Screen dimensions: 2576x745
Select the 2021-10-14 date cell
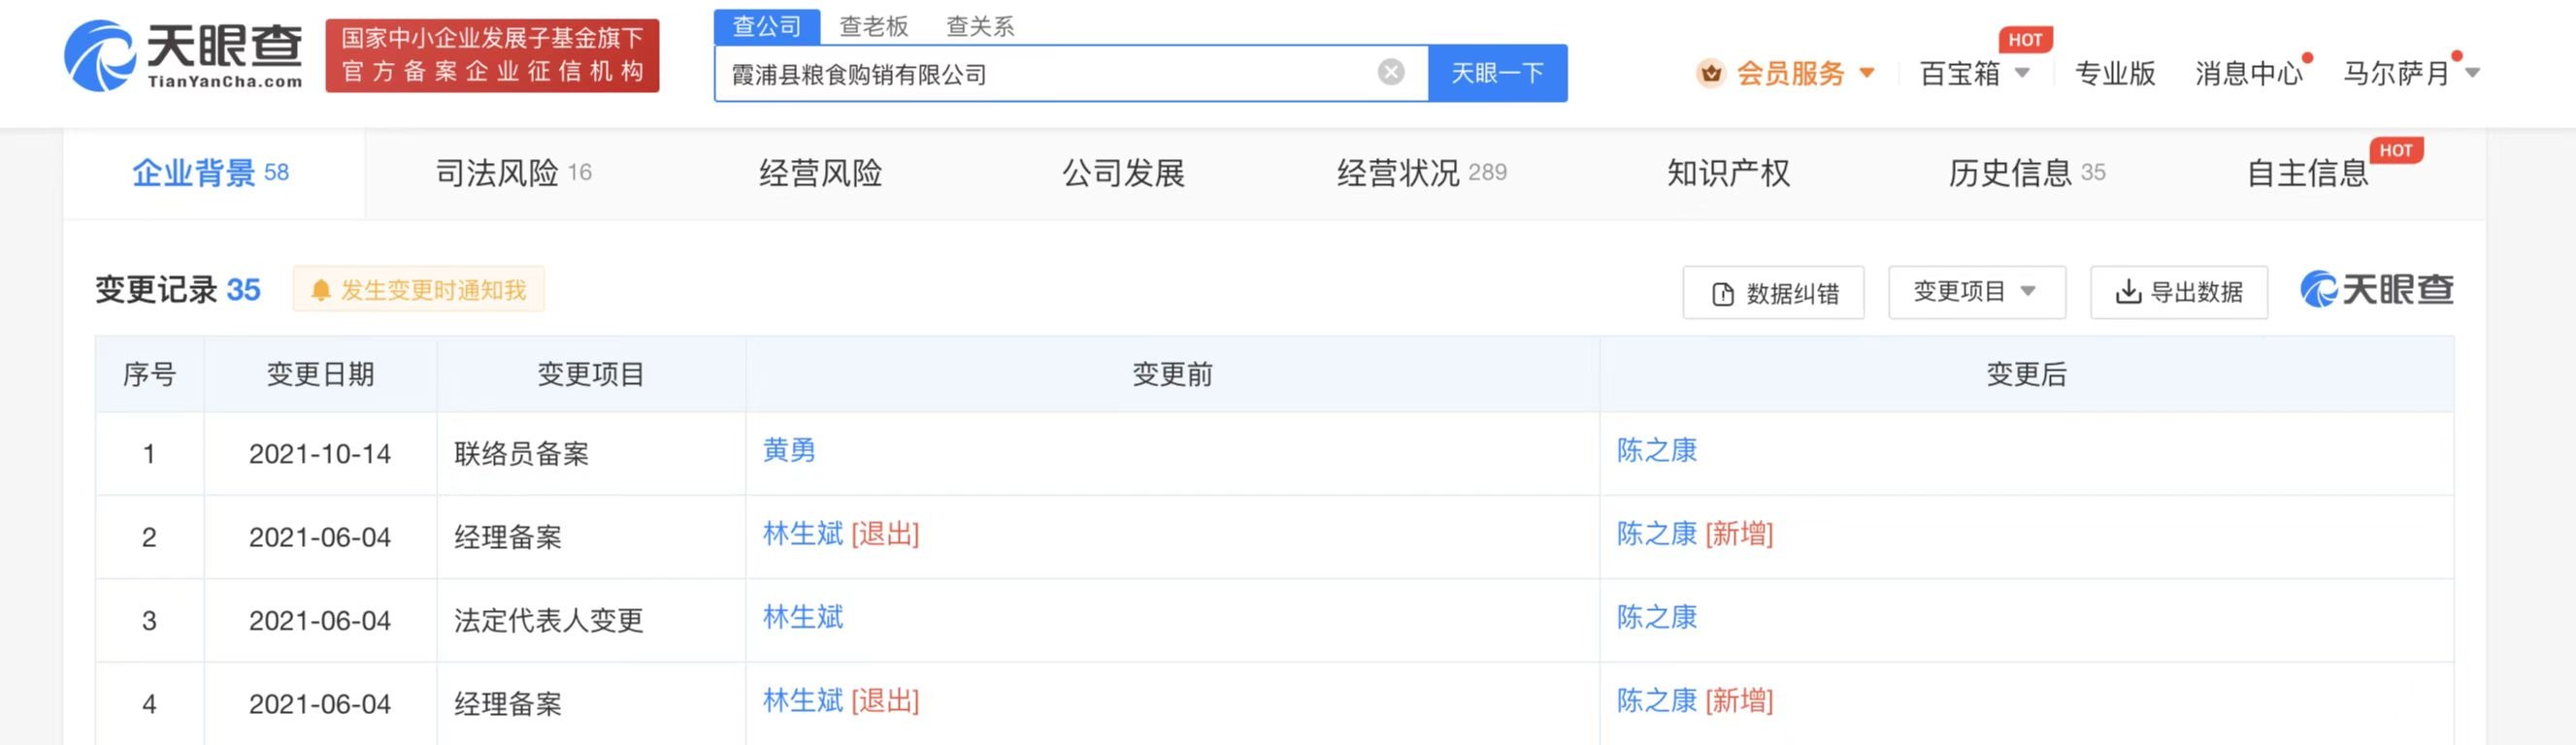[x=320, y=454]
